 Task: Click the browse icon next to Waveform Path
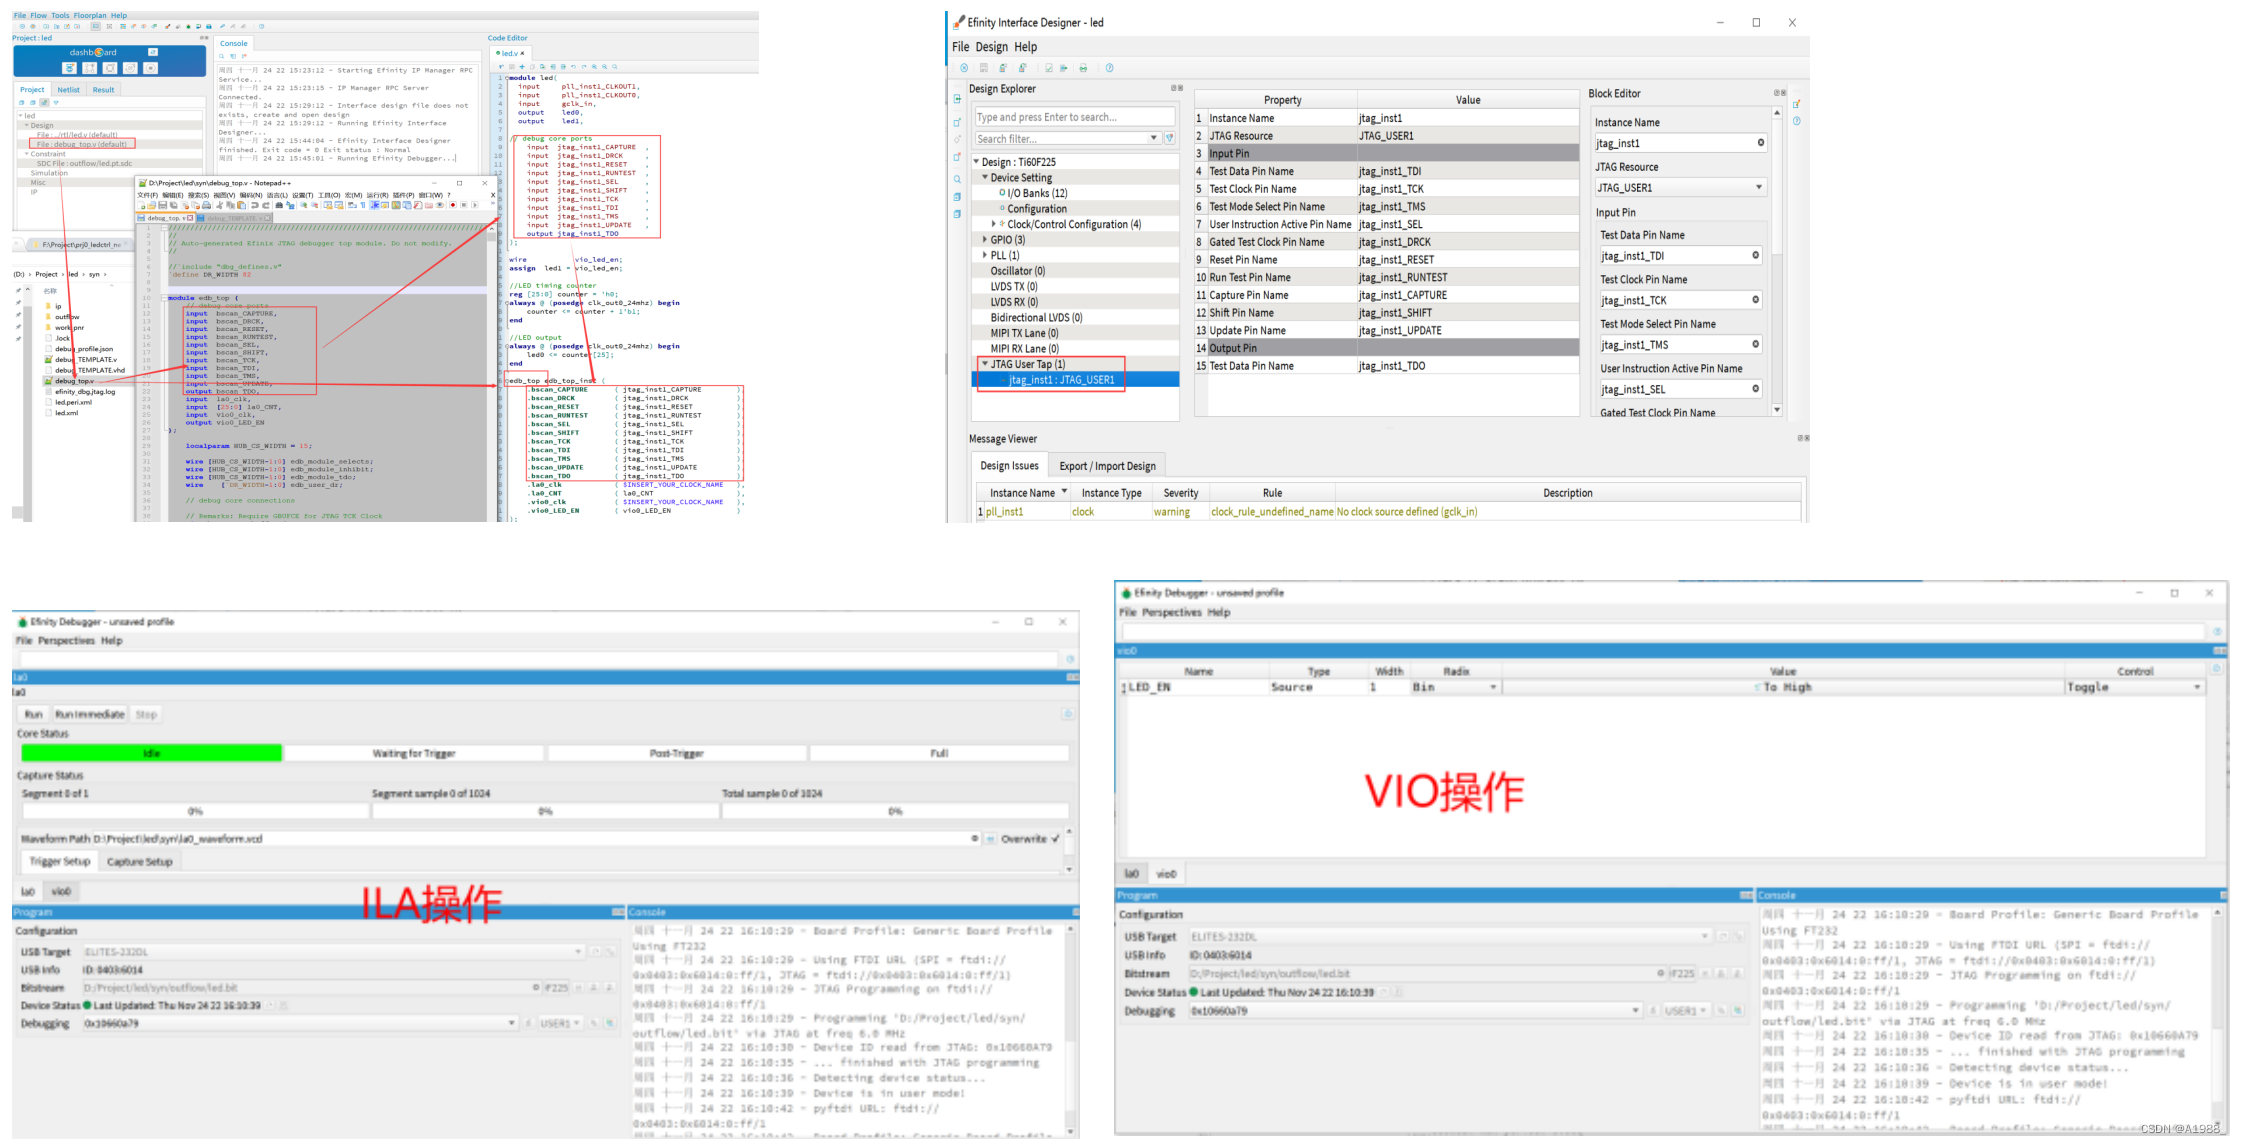point(989,839)
